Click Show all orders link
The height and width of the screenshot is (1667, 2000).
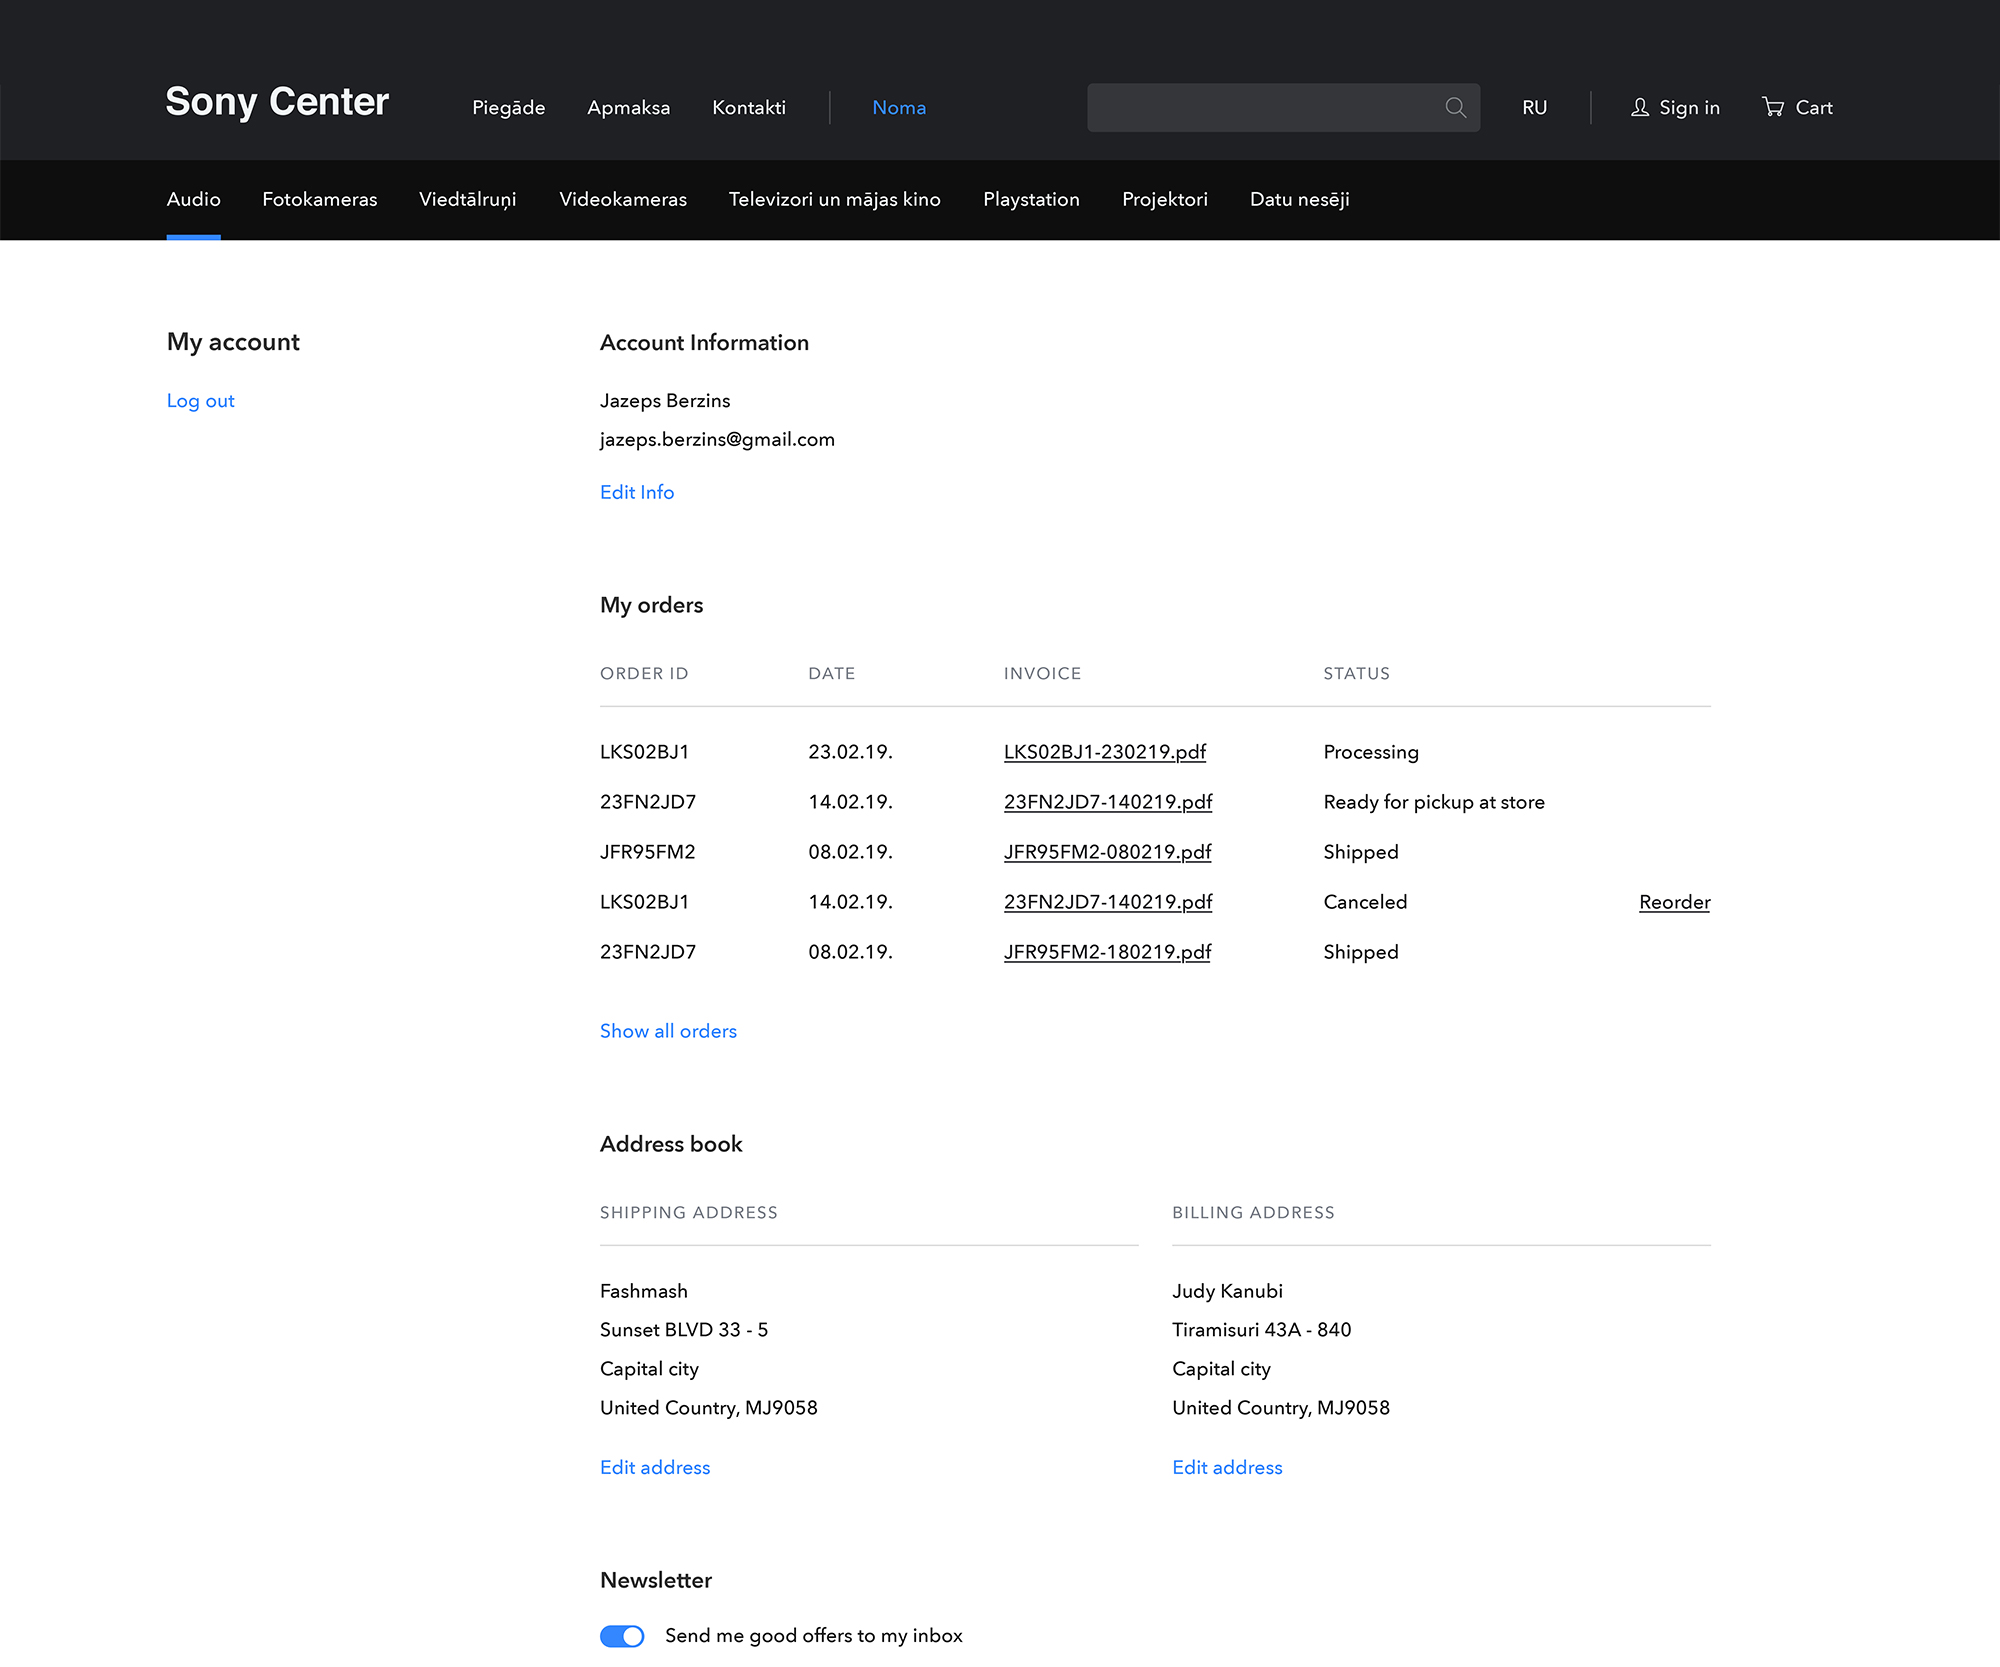click(668, 1031)
